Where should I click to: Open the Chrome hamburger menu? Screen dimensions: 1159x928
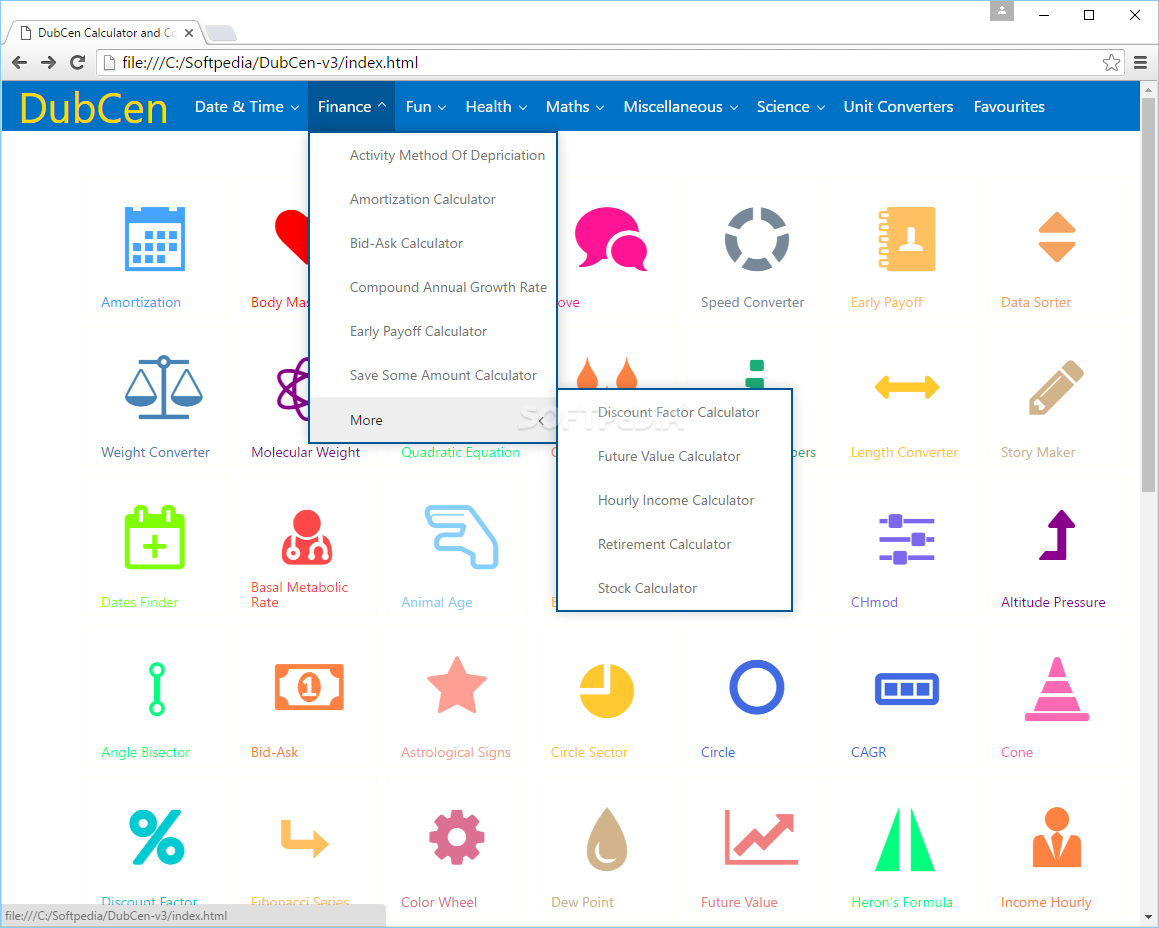[x=1141, y=63]
